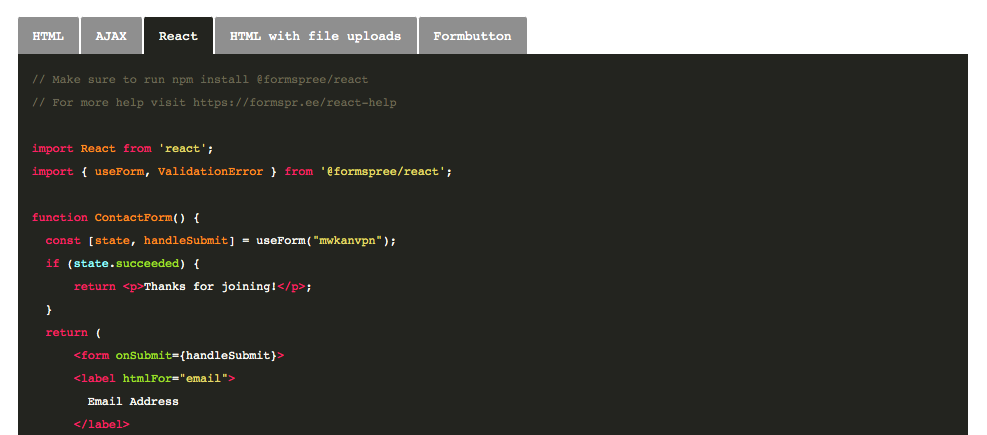Click the label htmlFor="email" line
Image resolution: width=987 pixels, height=435 pixels.
coord(154,378)
